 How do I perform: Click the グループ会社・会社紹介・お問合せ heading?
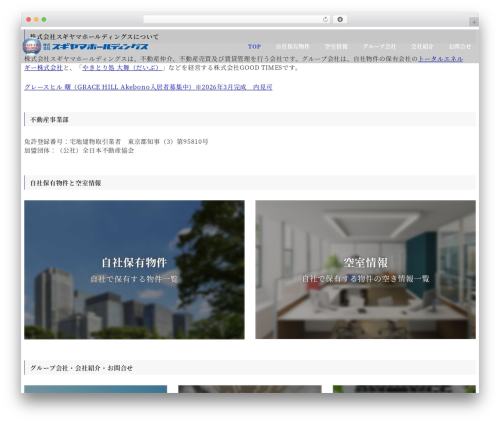[x=81, y=368]
